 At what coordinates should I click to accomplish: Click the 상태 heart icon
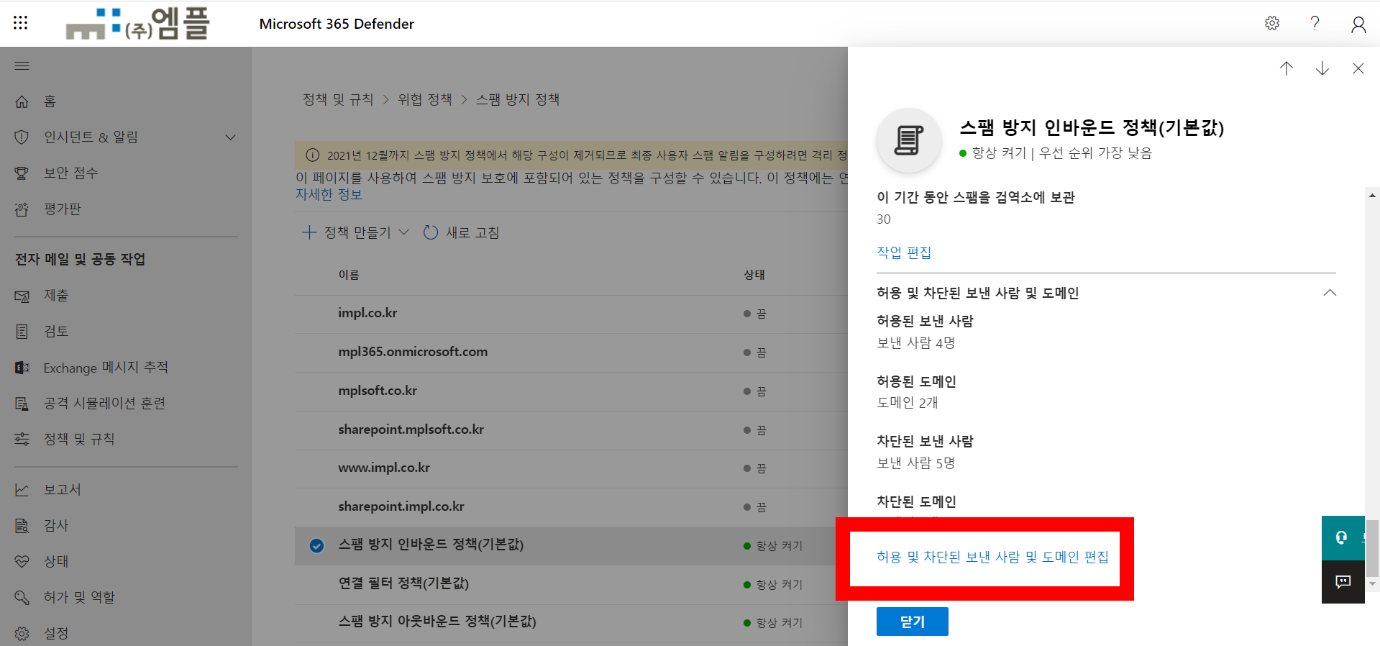pyautogui.click(x=22, y=561)
